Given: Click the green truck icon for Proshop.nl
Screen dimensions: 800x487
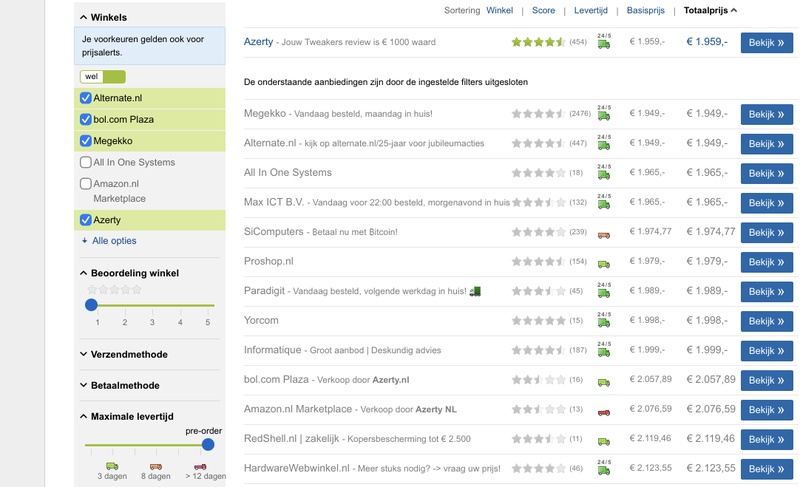Looking at the screenshot, I should click(604, 264).
